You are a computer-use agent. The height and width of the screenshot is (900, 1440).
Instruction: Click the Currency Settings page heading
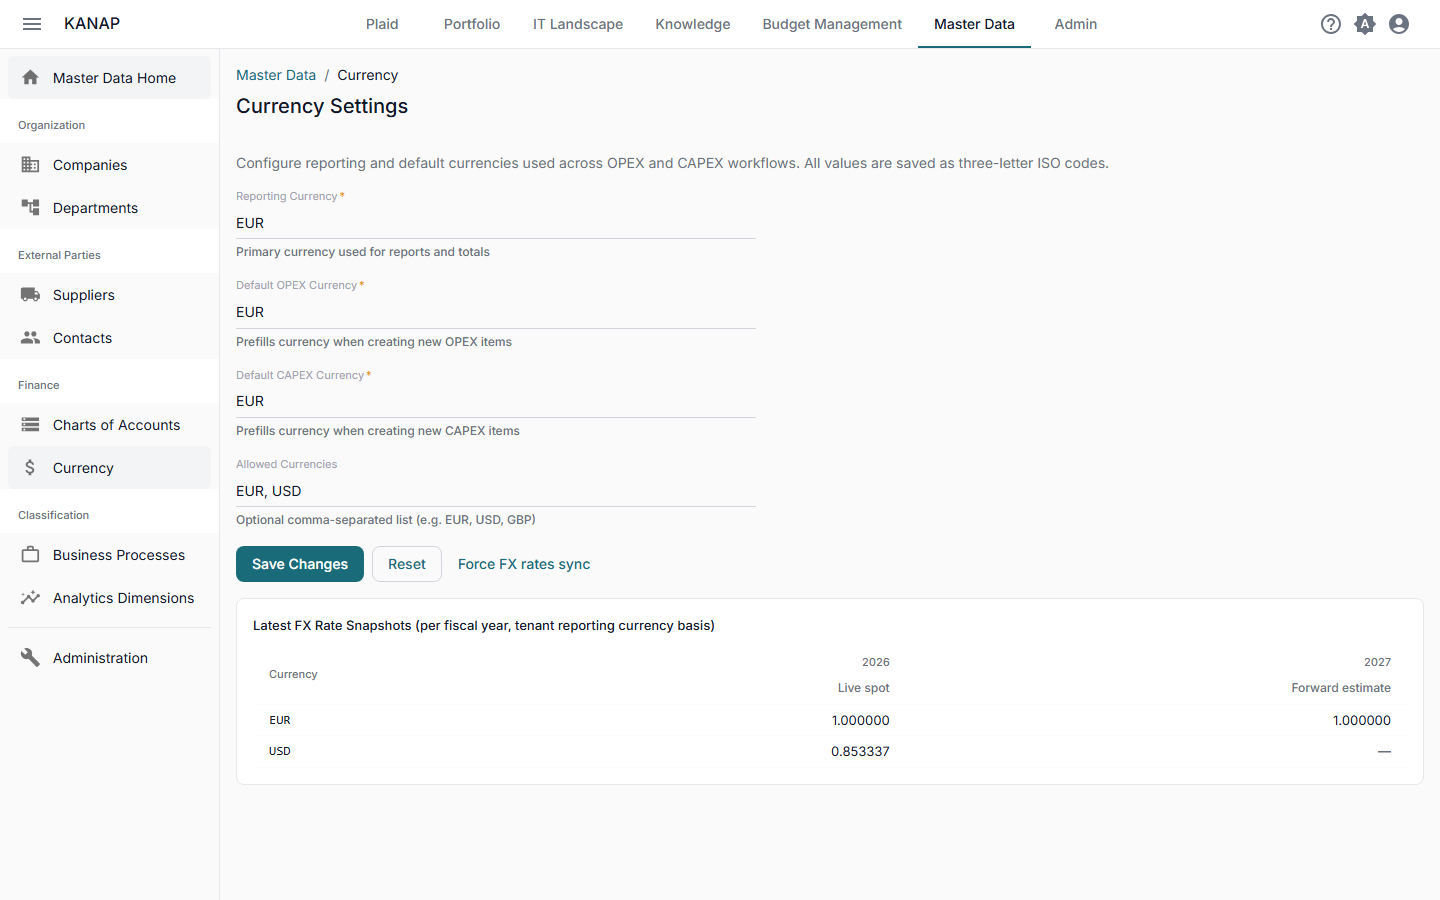coord(322,106)
